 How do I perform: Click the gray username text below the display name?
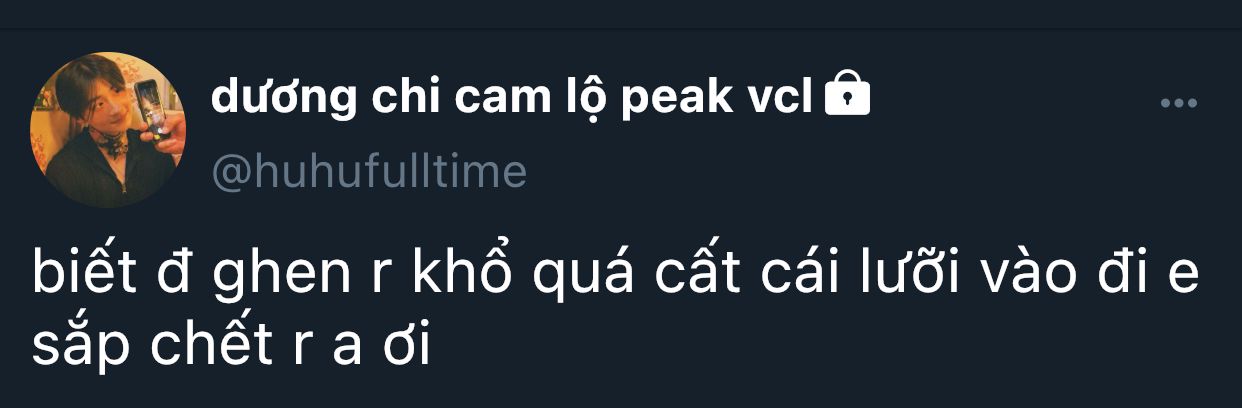369,172
